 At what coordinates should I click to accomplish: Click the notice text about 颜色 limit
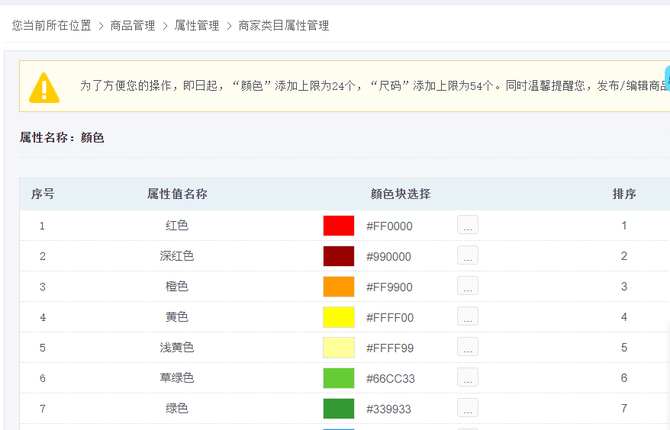pyautogui.click(x=375, y=86)
